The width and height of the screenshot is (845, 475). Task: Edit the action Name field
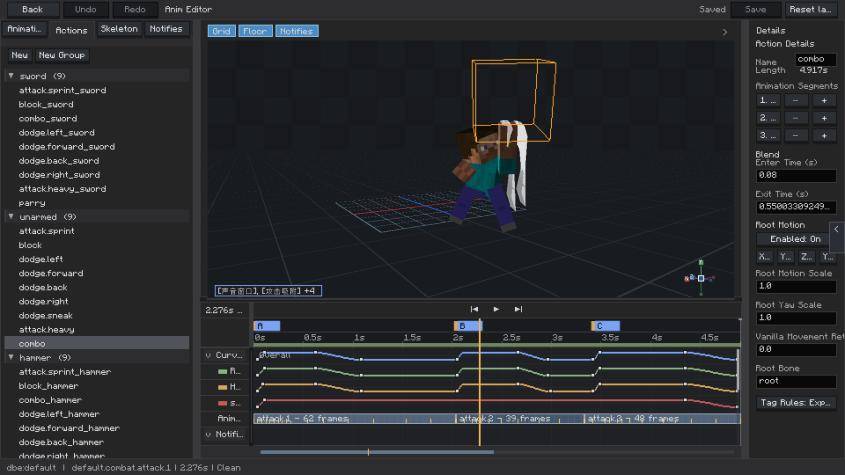pyautogui.click(x=815, y=59)
